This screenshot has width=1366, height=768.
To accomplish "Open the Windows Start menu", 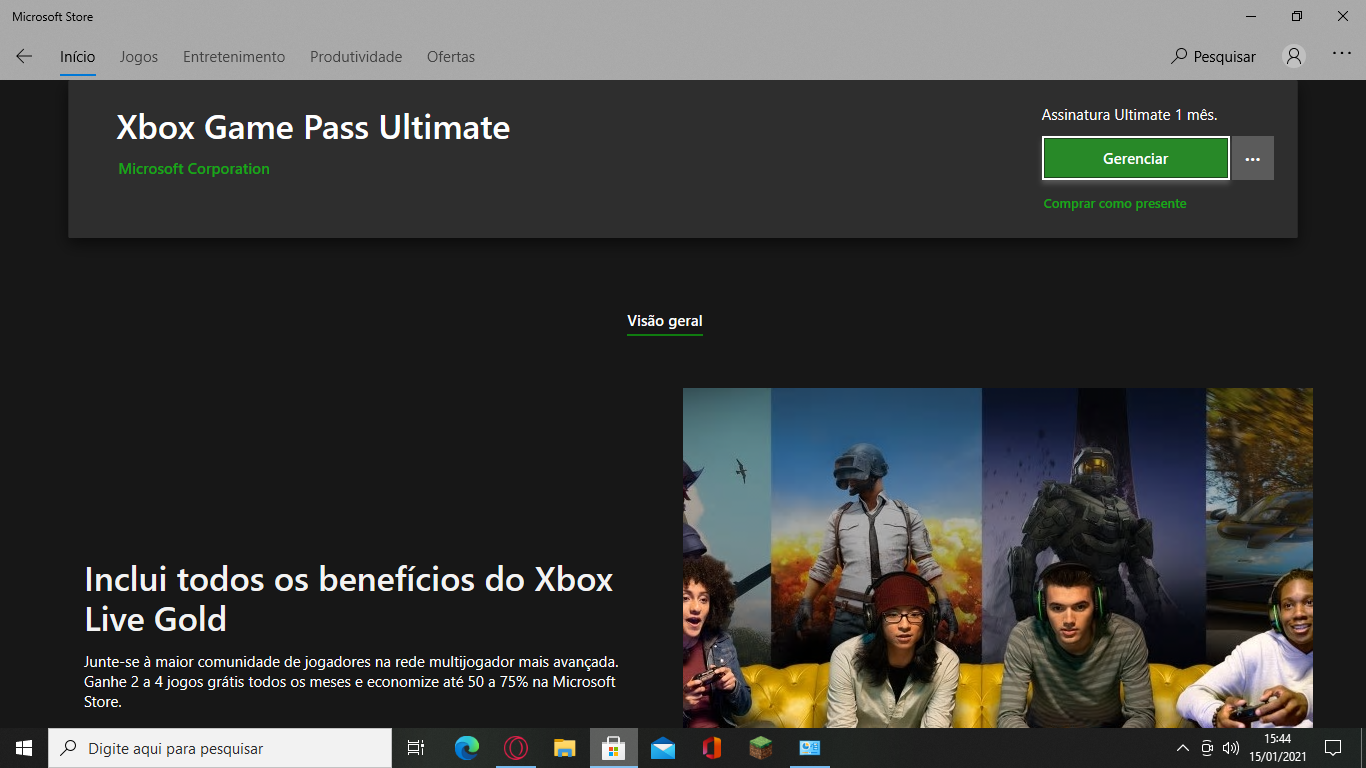I will tap(24, 748).
